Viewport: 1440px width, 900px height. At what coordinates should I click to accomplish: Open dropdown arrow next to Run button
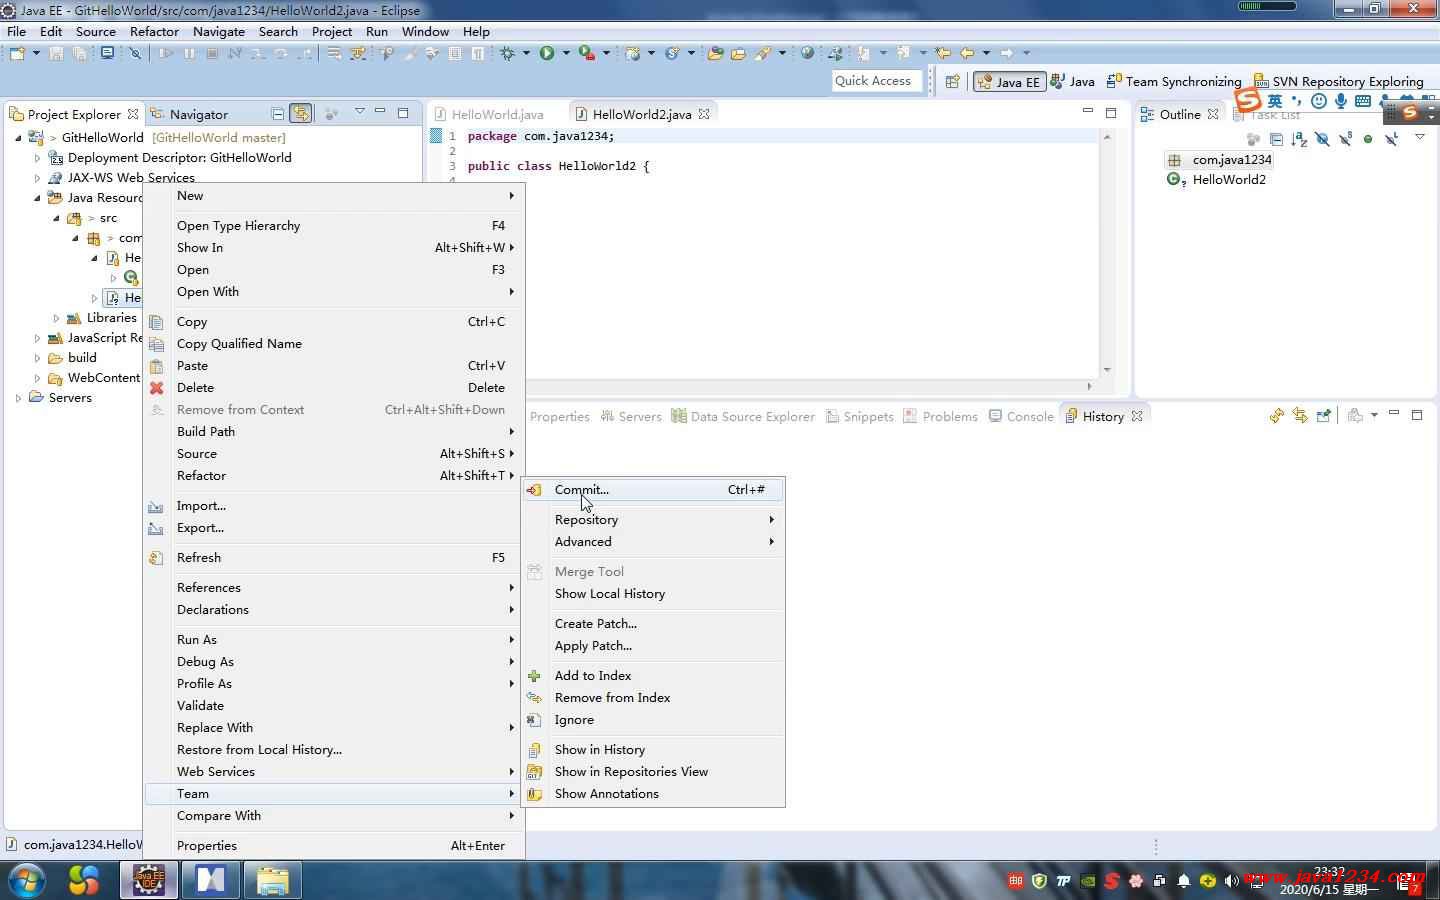565,53
